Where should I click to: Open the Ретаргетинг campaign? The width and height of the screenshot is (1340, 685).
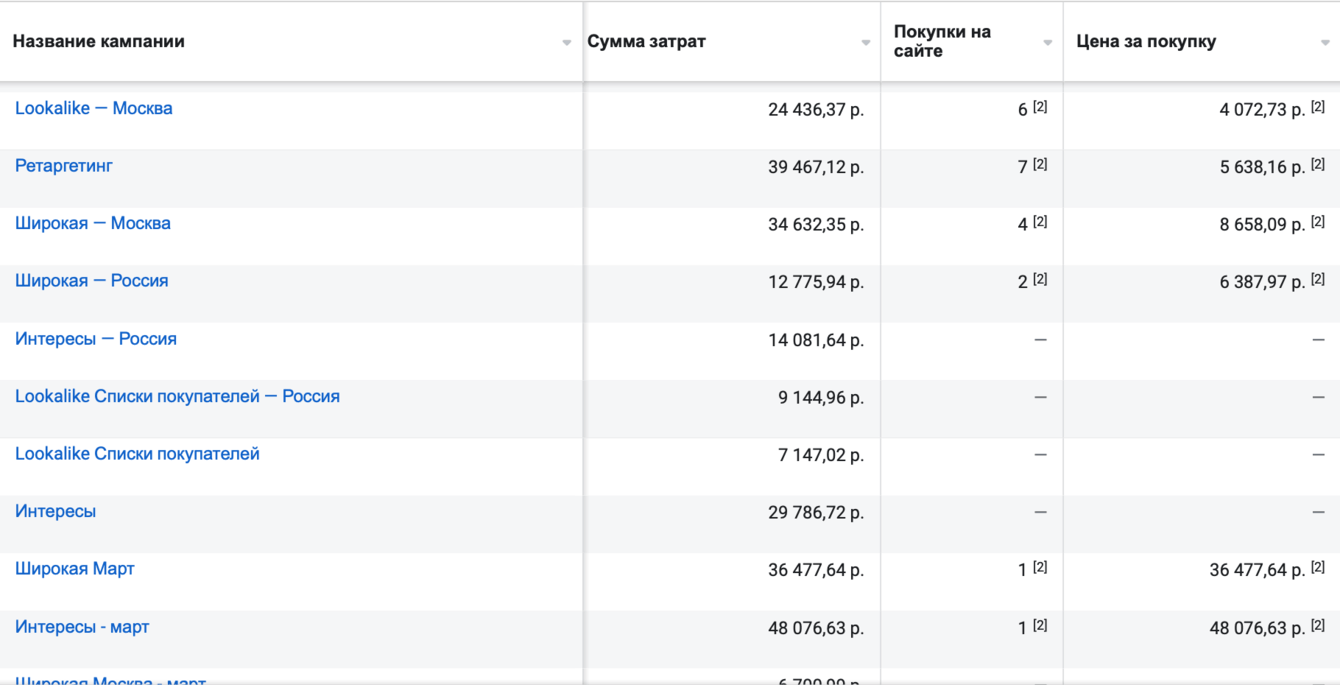(64, 166)
